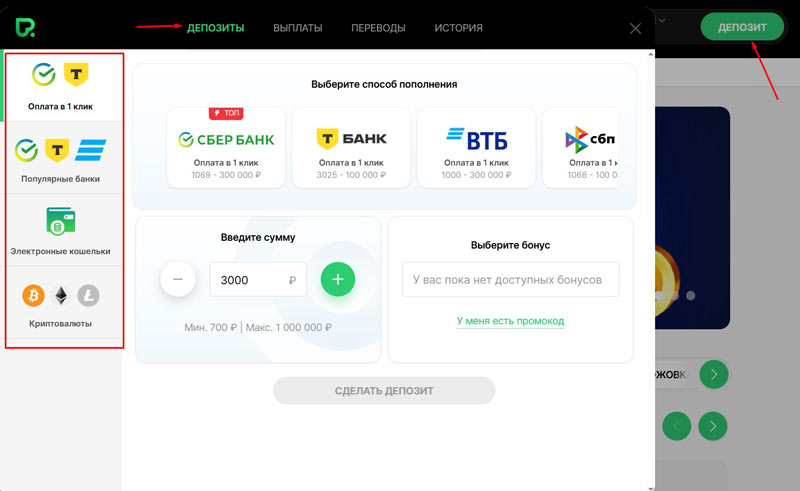This screenshot has height=491, width=800.
Task: Choose Сбер Банк payment method card
Action: [226, 148]
